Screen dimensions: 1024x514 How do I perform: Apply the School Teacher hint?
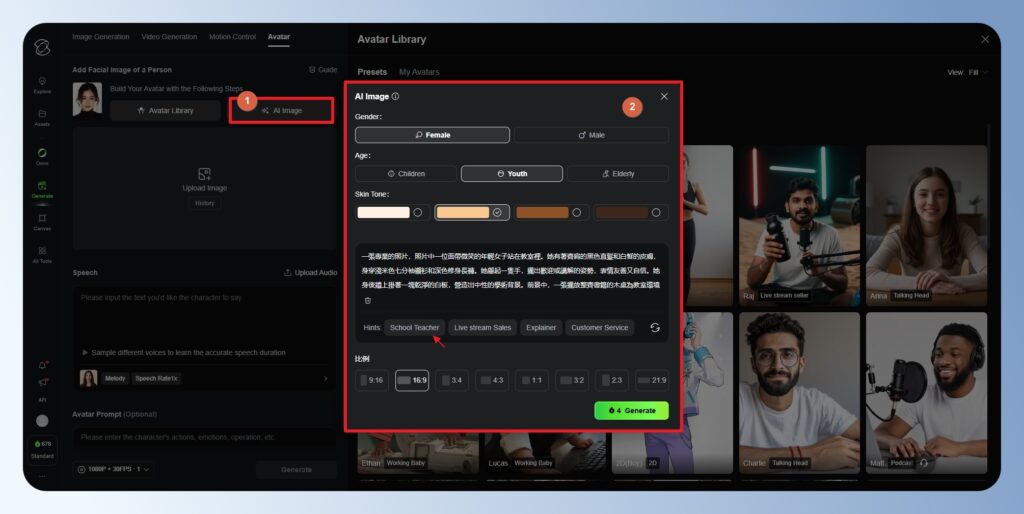(415, 328)
